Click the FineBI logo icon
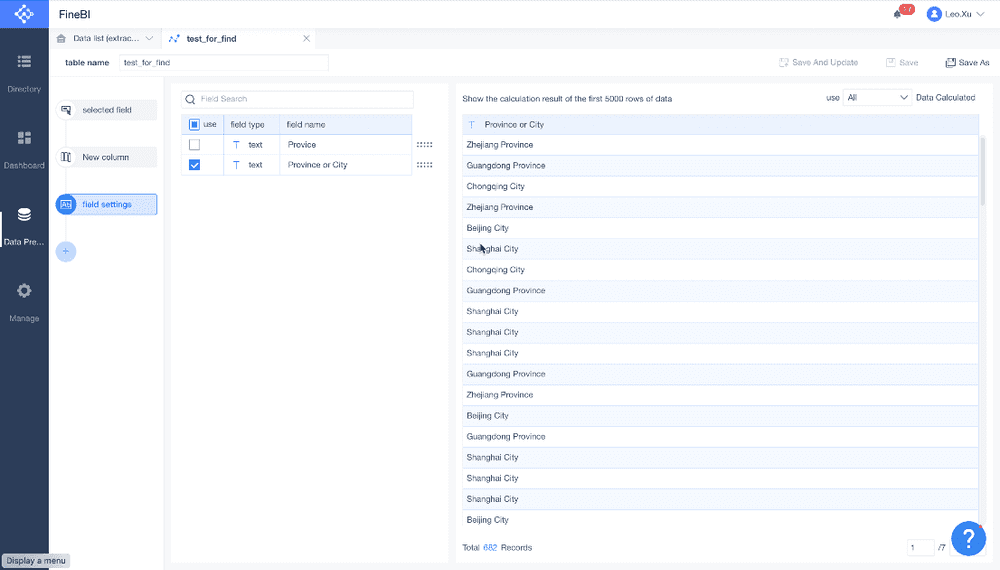This screenshot has width=1000, height=570. [24, 14]
